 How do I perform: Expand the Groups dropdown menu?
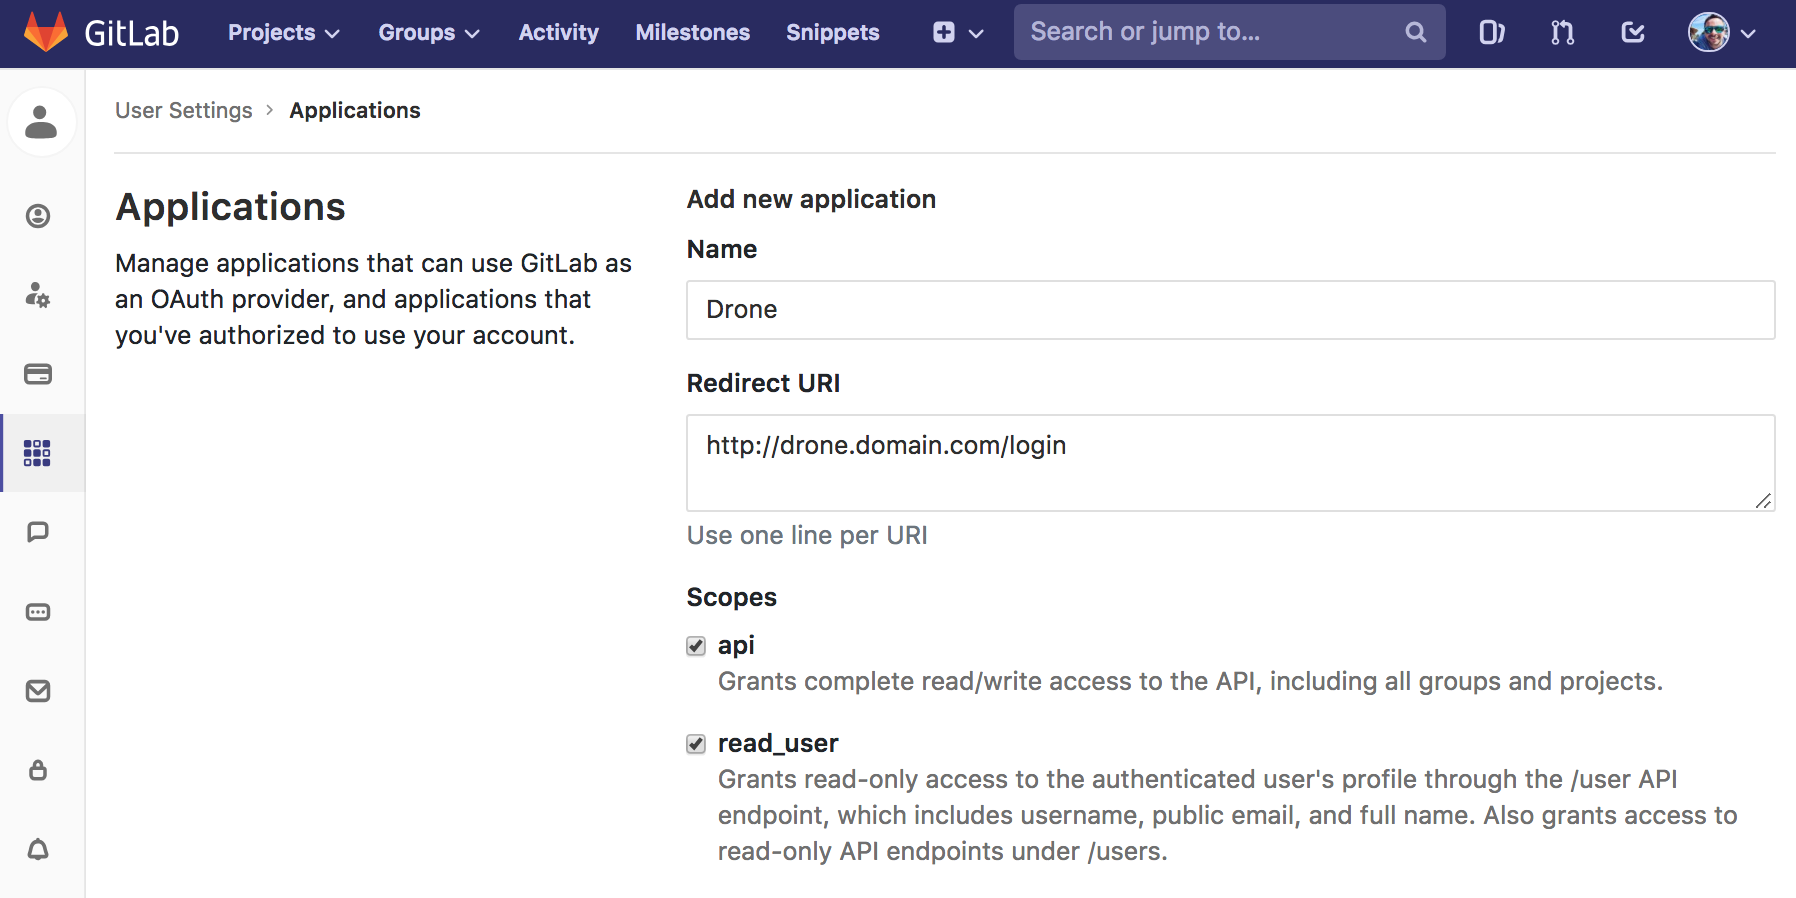coord(428,33)
